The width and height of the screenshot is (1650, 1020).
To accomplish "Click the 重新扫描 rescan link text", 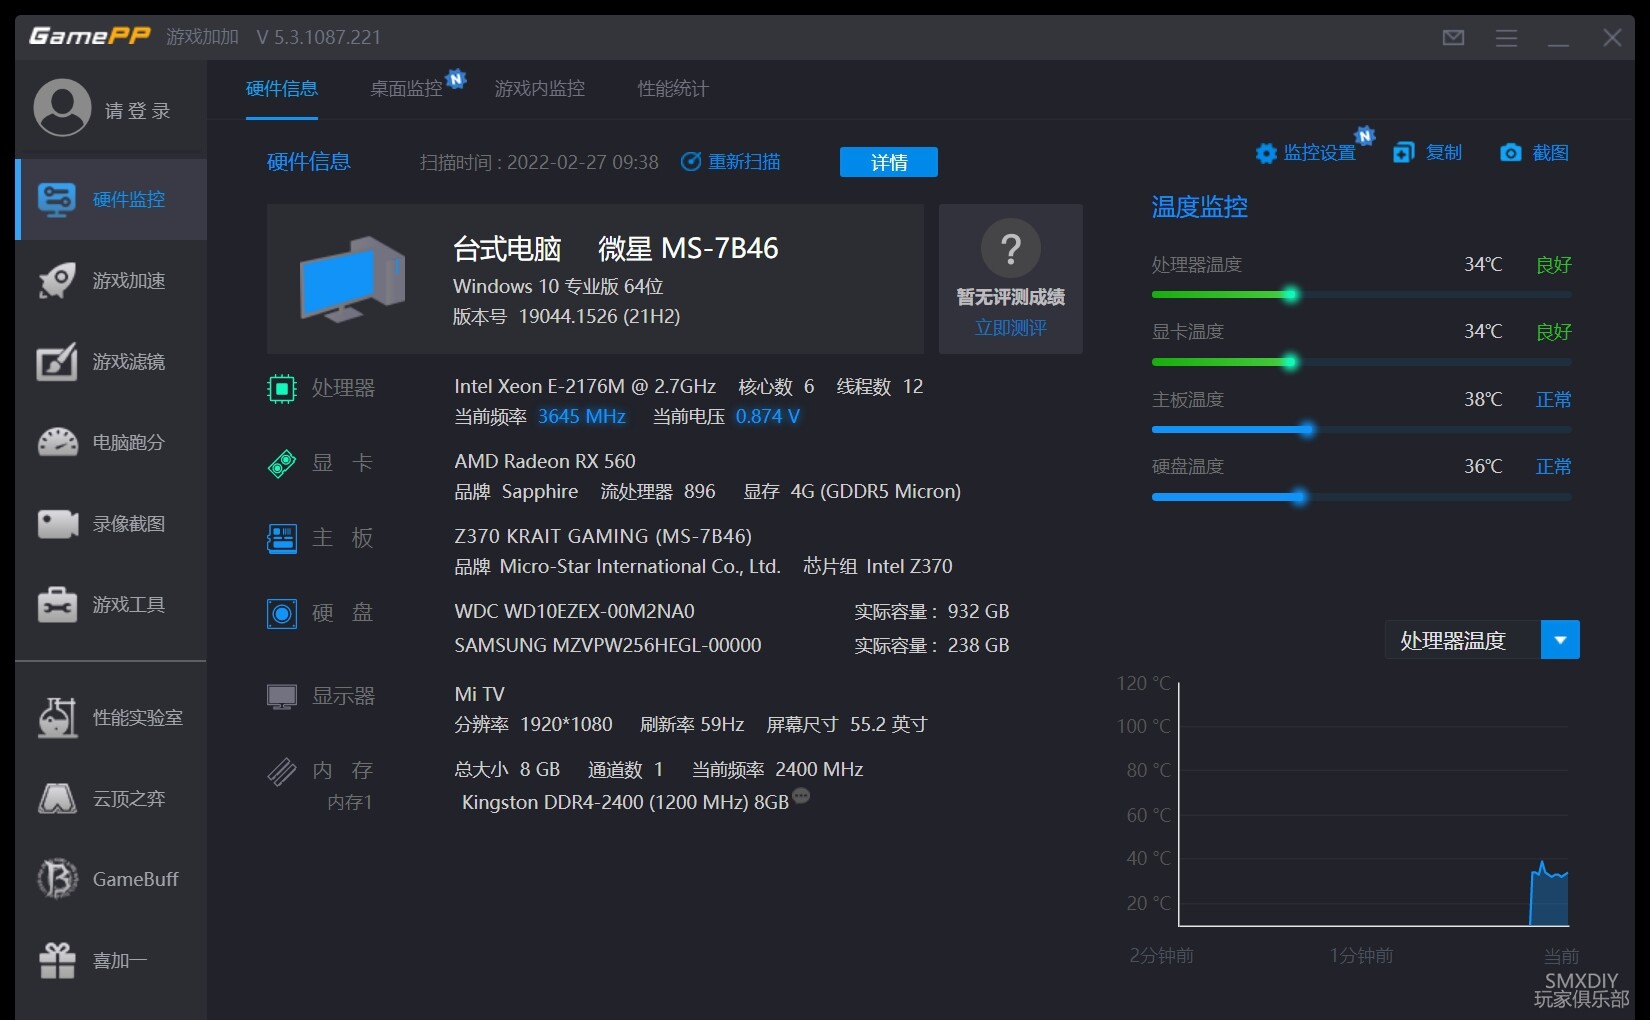I will [x=744, y=162].
